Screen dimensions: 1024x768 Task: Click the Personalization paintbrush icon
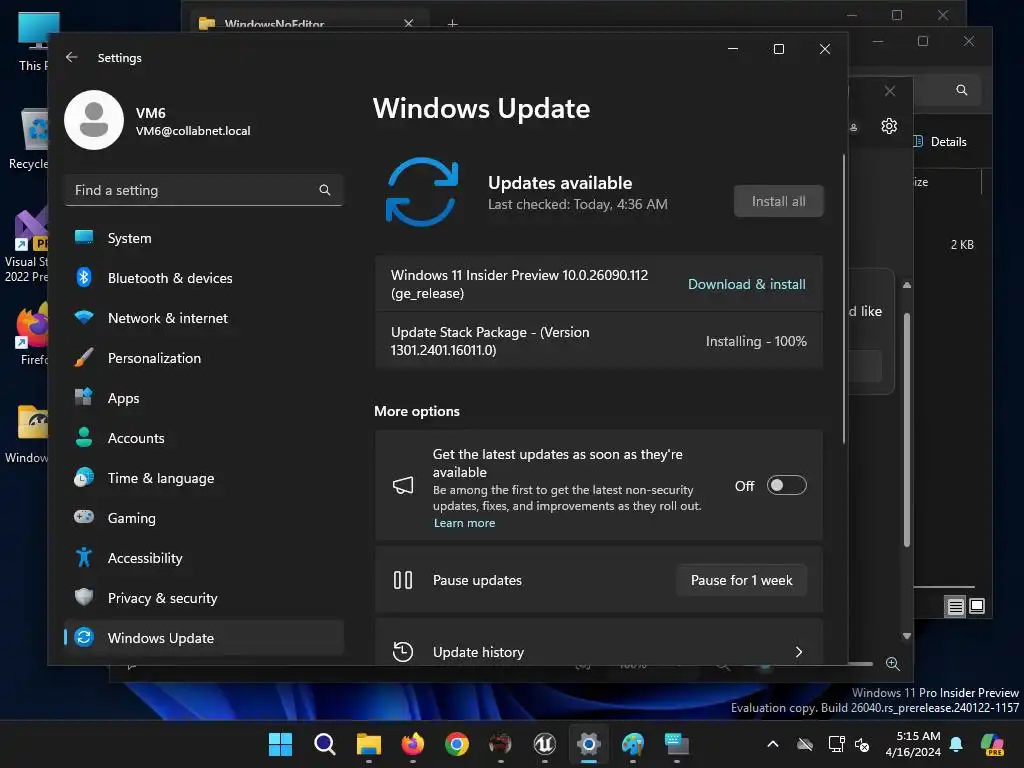tap(84, 358)
